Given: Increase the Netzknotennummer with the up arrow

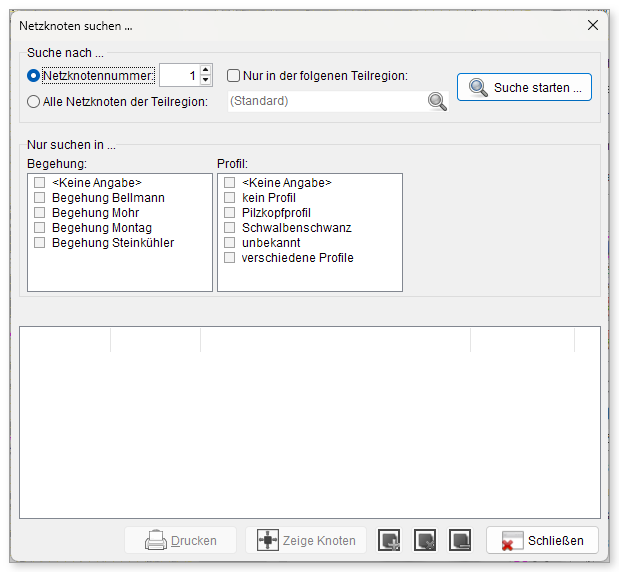Looking at the screenshot, I should pyautogui.click(x=205, y=70).
